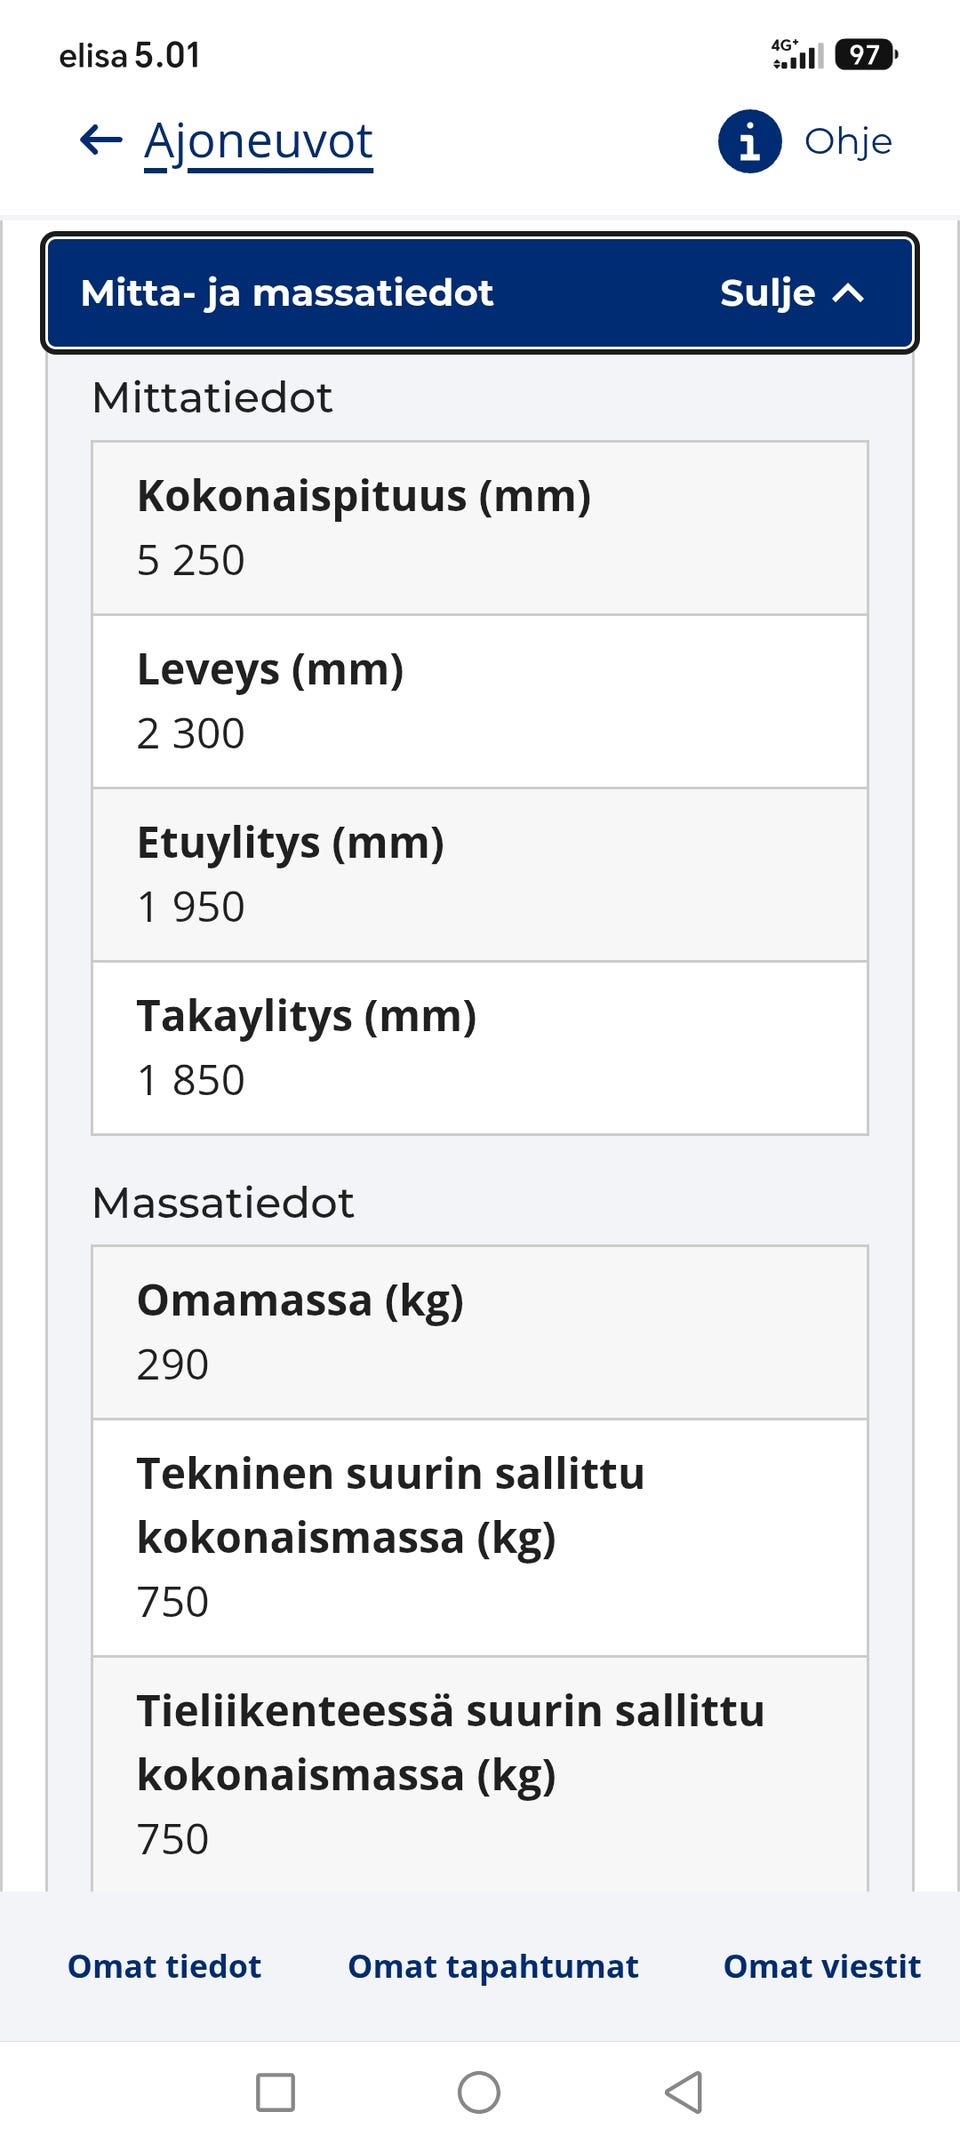Viewport: 960px width, 2144px height.
Task: Tap the 4G signal strength icon
Action: coord(797,54)
